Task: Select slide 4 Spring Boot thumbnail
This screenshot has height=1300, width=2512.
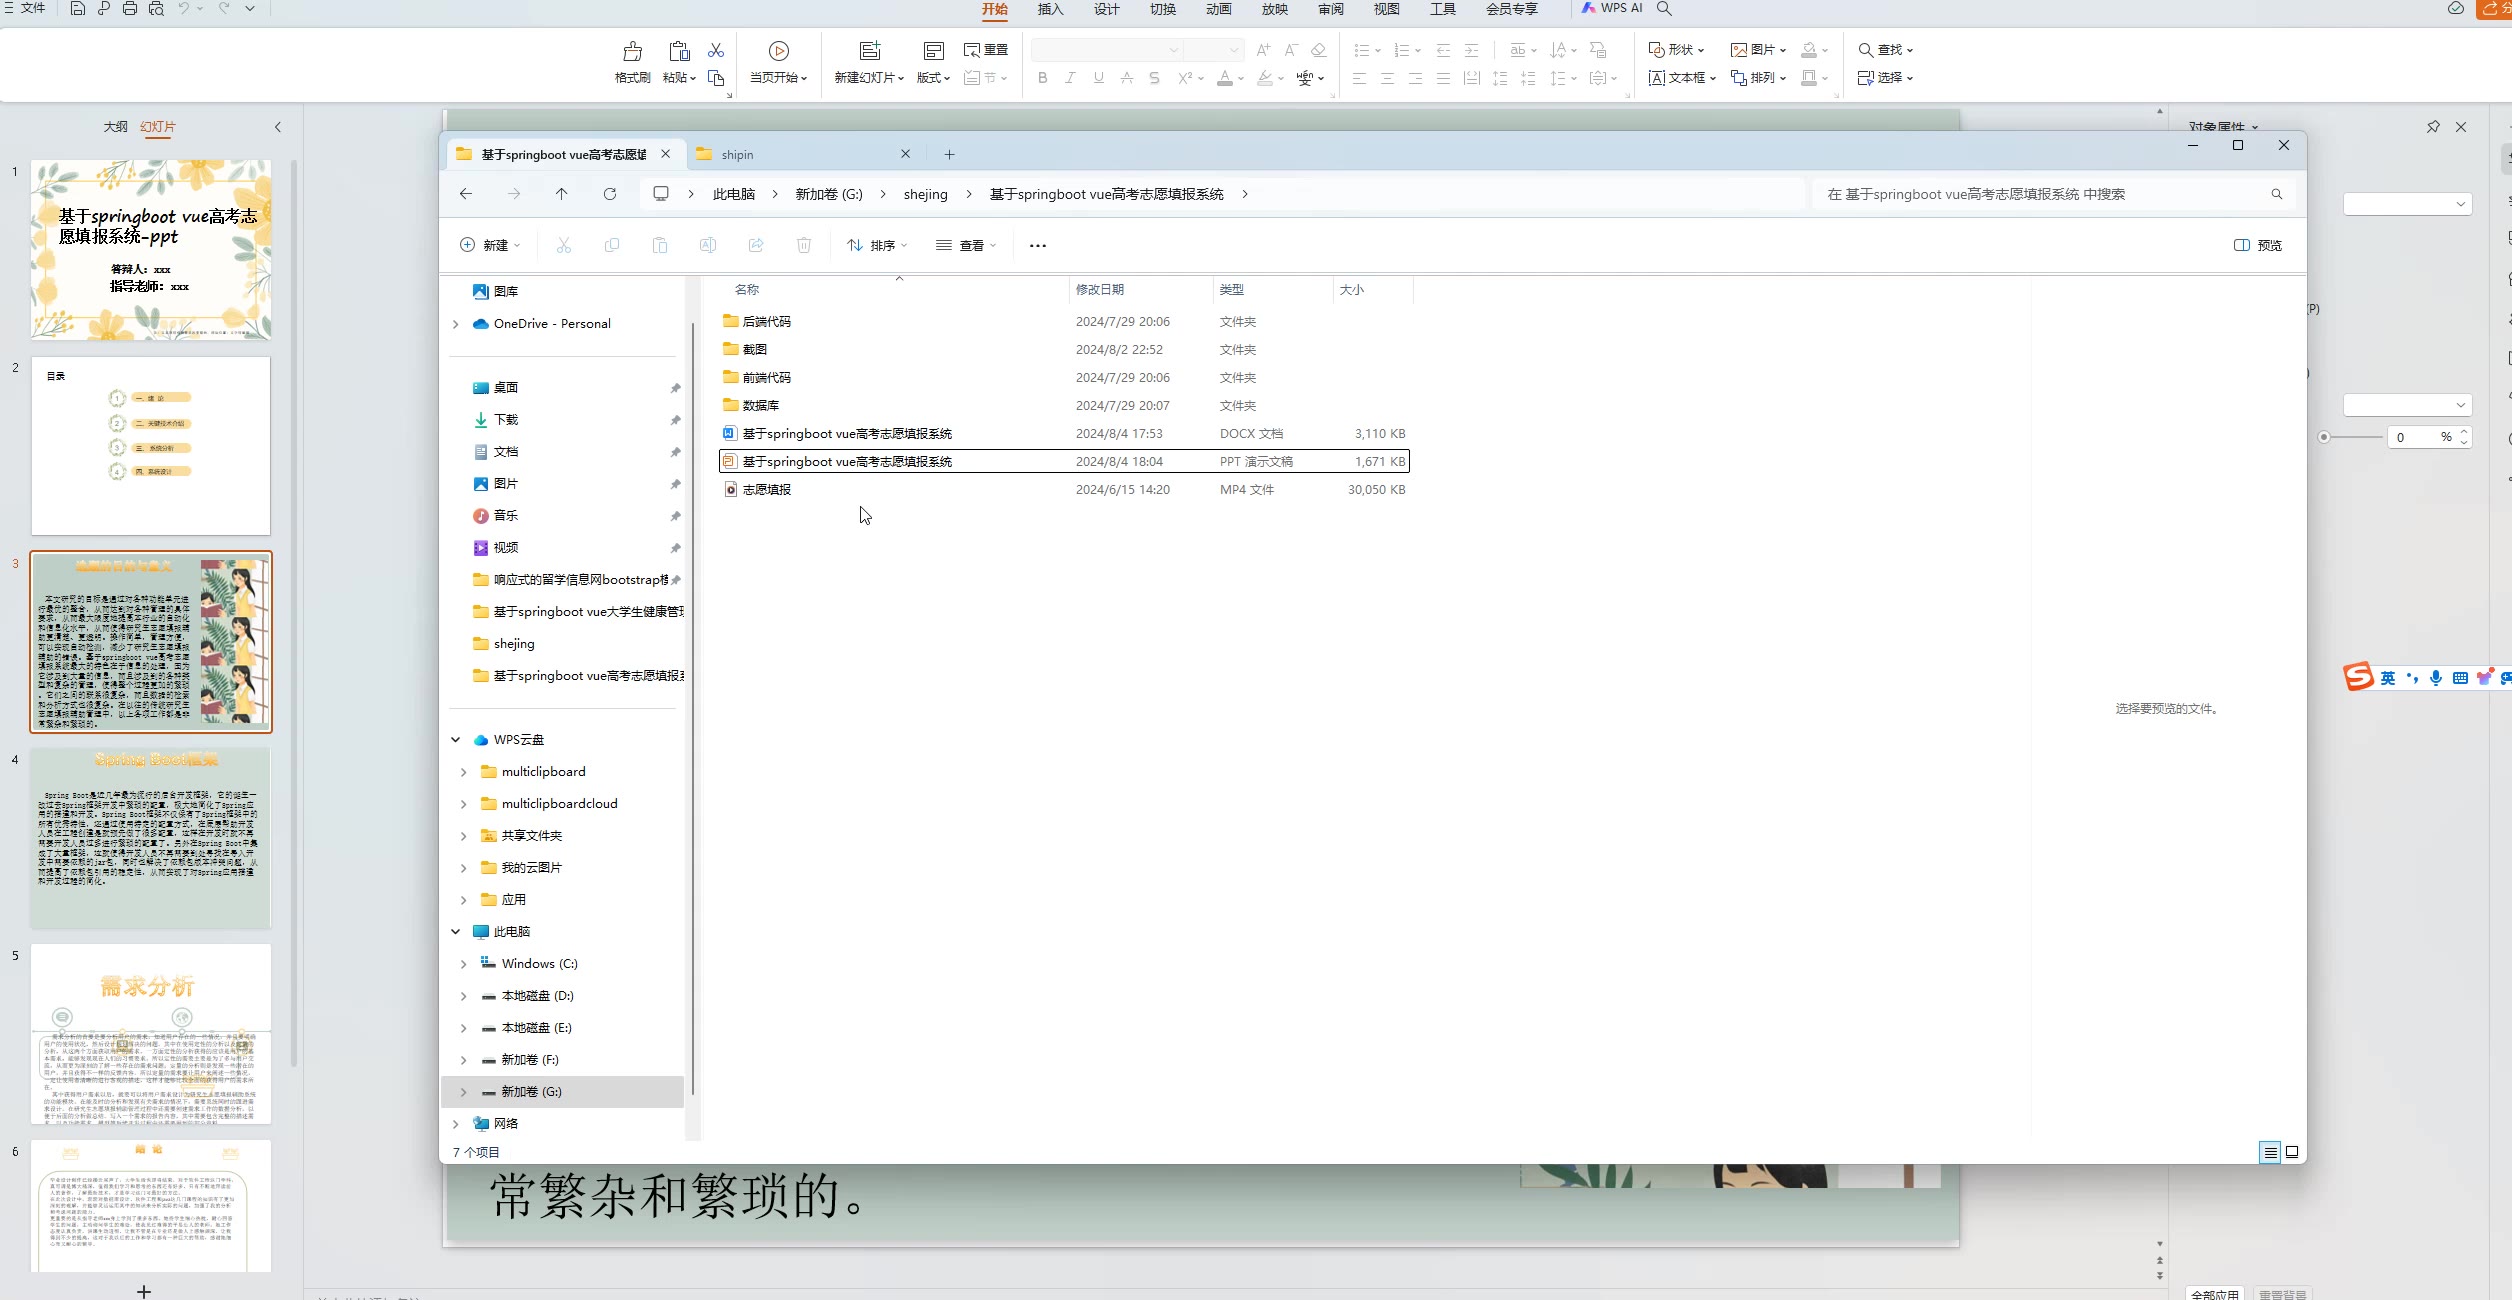Action: [x=151, y=838]
